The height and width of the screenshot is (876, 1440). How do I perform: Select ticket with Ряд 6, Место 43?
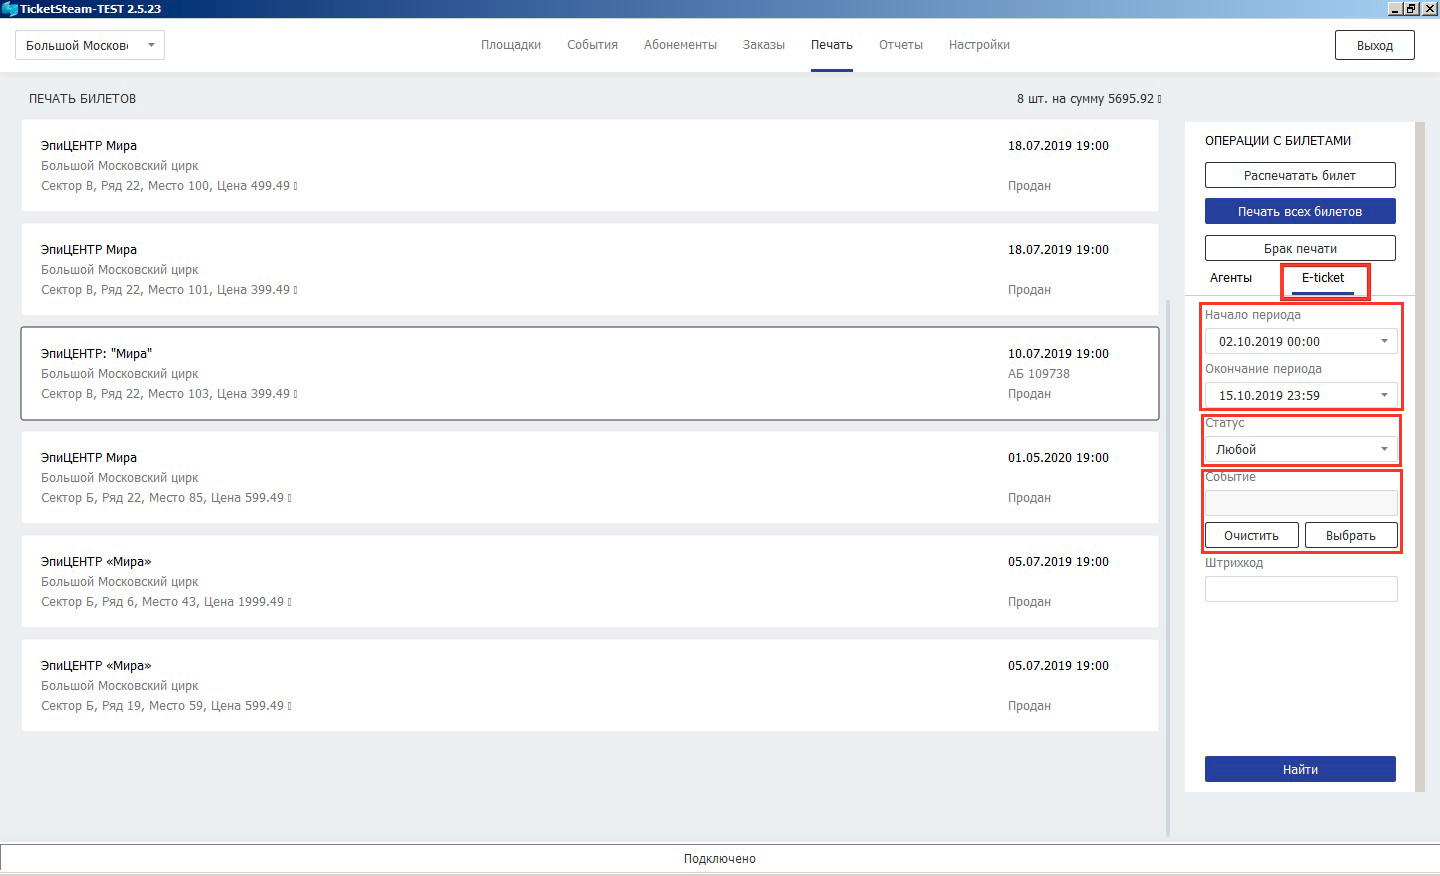click(x=590, y=581)
